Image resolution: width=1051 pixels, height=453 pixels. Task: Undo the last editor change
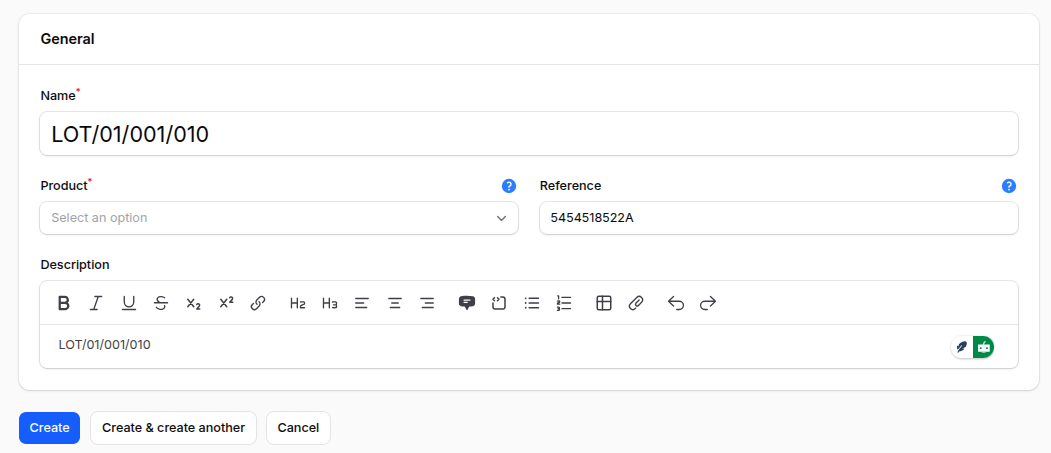[676, 303]
